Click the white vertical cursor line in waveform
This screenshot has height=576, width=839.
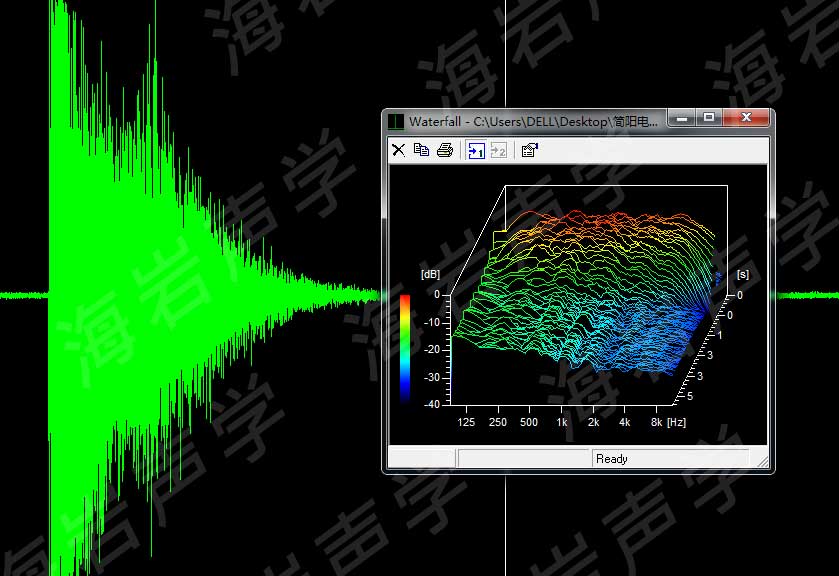click(x=506, y=60)
